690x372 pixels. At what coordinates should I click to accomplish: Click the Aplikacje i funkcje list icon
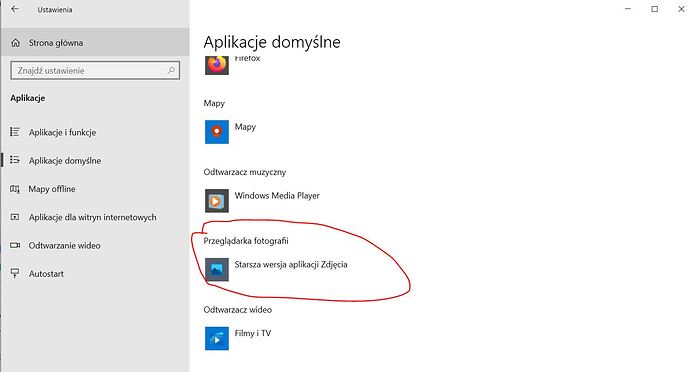(x=15, y=132)
